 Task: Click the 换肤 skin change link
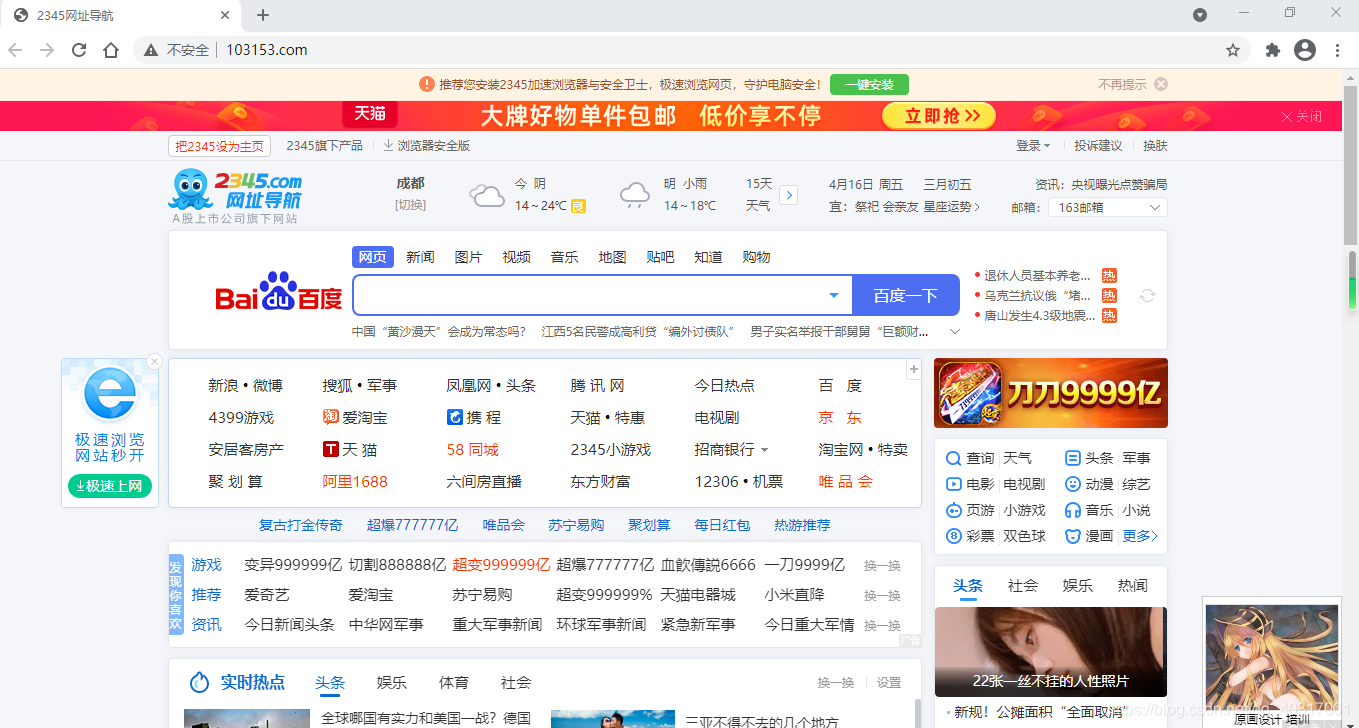coord(1155,146)
